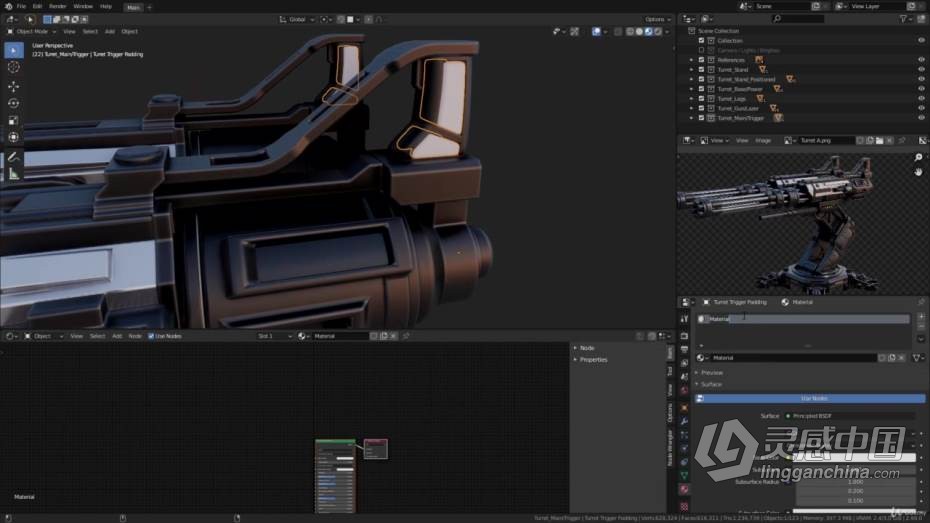This screenshot has height=523, width=930.
Task: Open the Object properties tab icon
Action: tap(684, 409)
